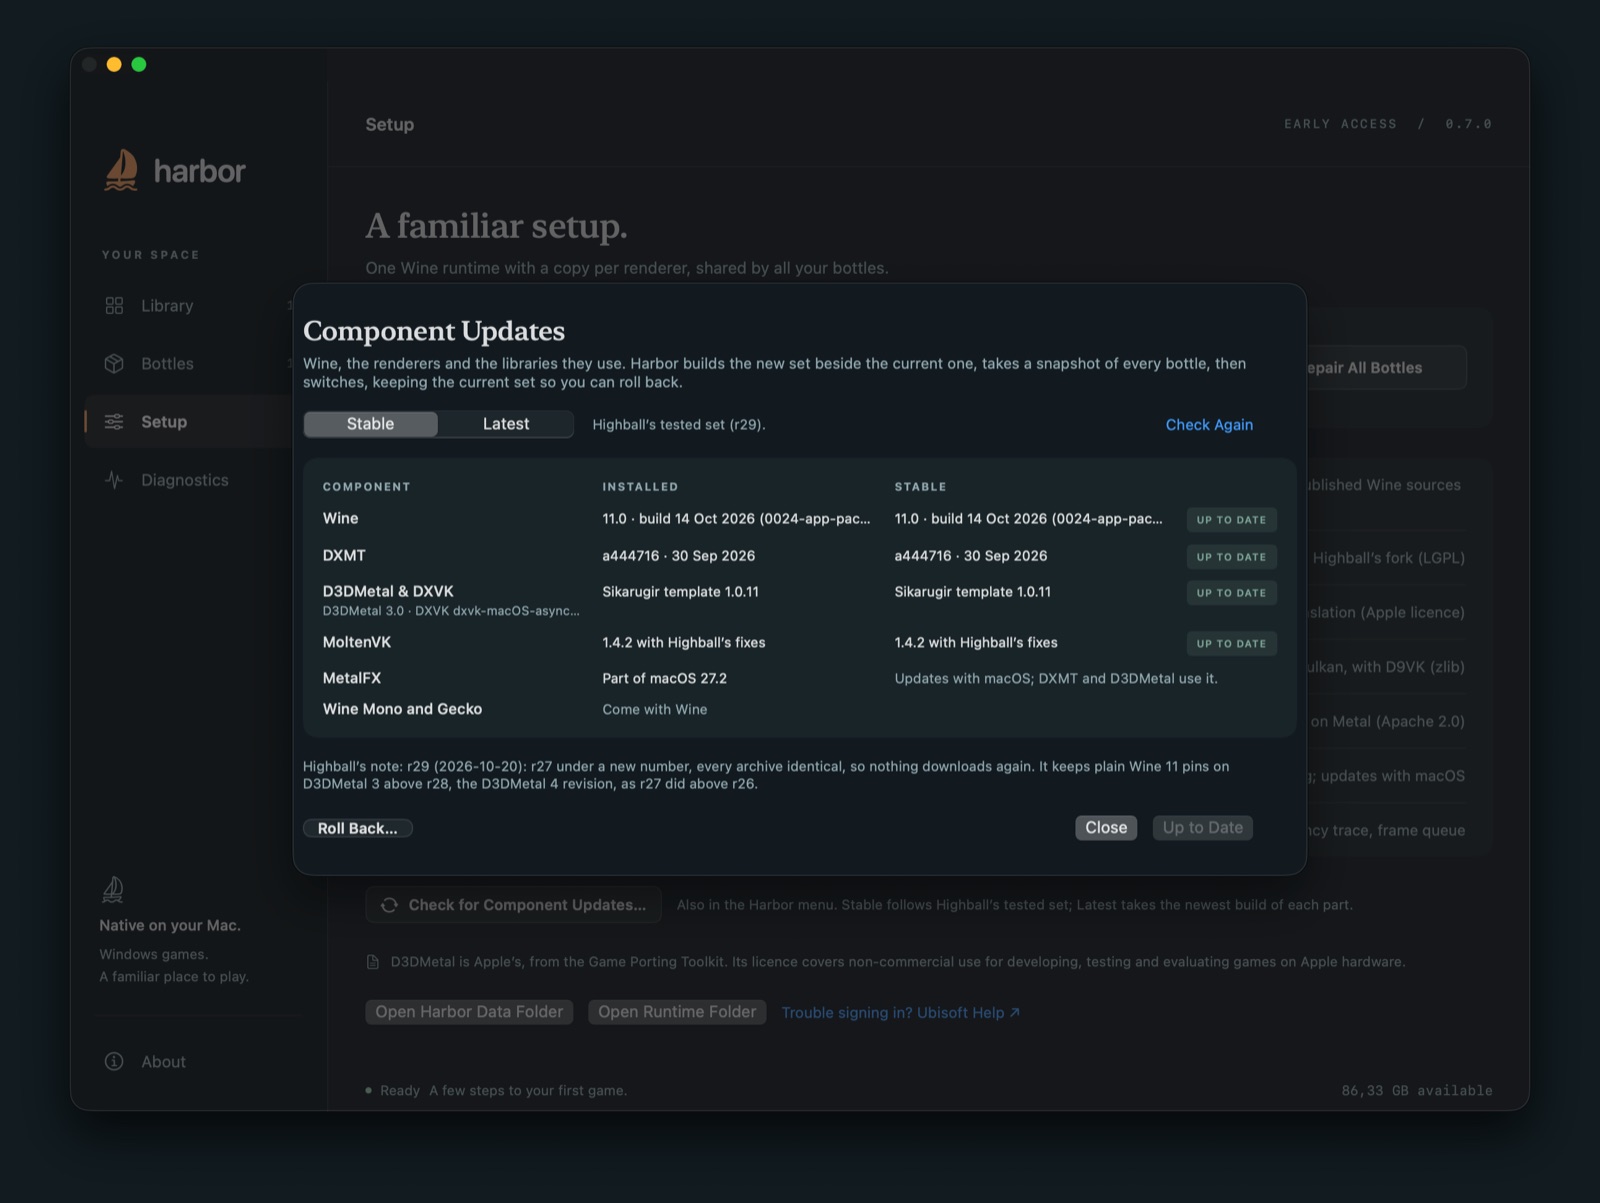The height and width of the screenshot is (1203, 1600).
Task: Click the MoltenVK row's UP TO DATE badge
Action: click(1231, 643)
